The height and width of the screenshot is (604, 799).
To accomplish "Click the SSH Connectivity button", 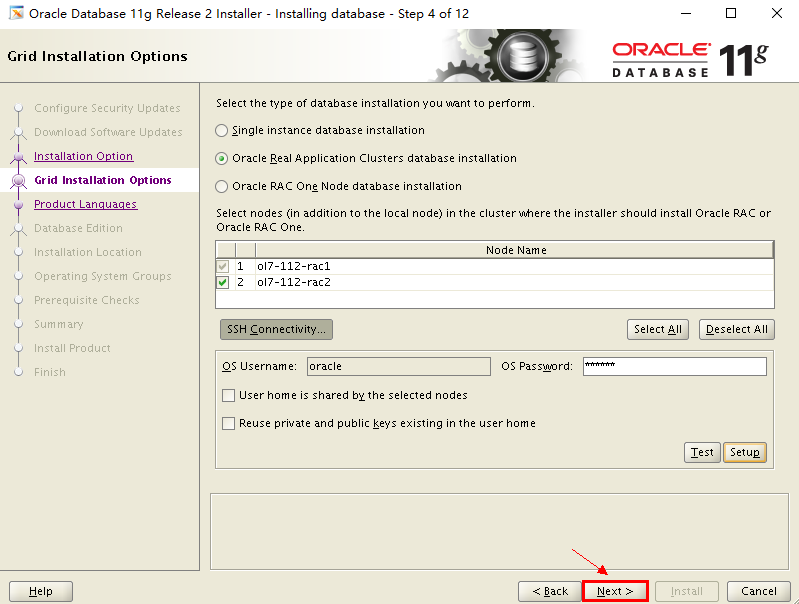I will (276, 329).
